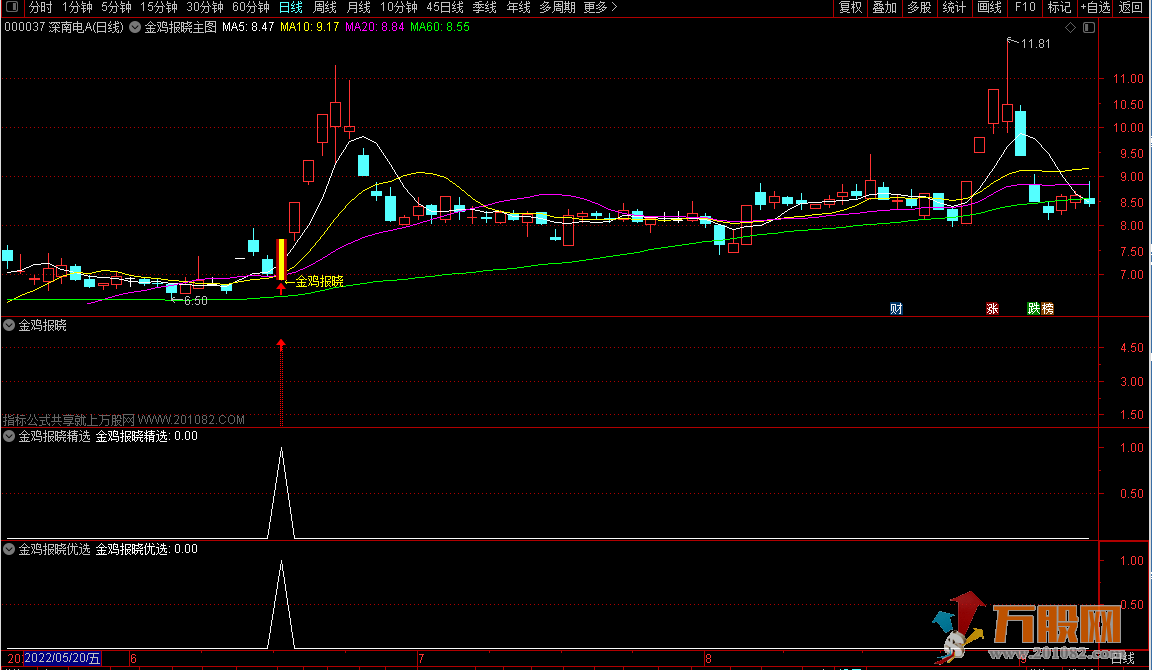Screen dimensions: 1152x670
Task: Switch to the 30分钟 period tab
Action: (x=205, y=7)
